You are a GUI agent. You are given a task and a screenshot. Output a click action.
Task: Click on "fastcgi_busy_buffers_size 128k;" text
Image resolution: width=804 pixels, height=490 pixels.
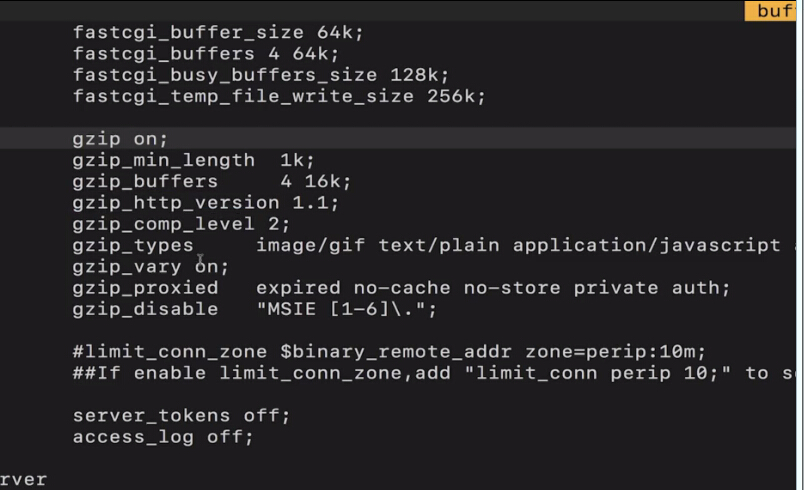[x=260, y=75]
